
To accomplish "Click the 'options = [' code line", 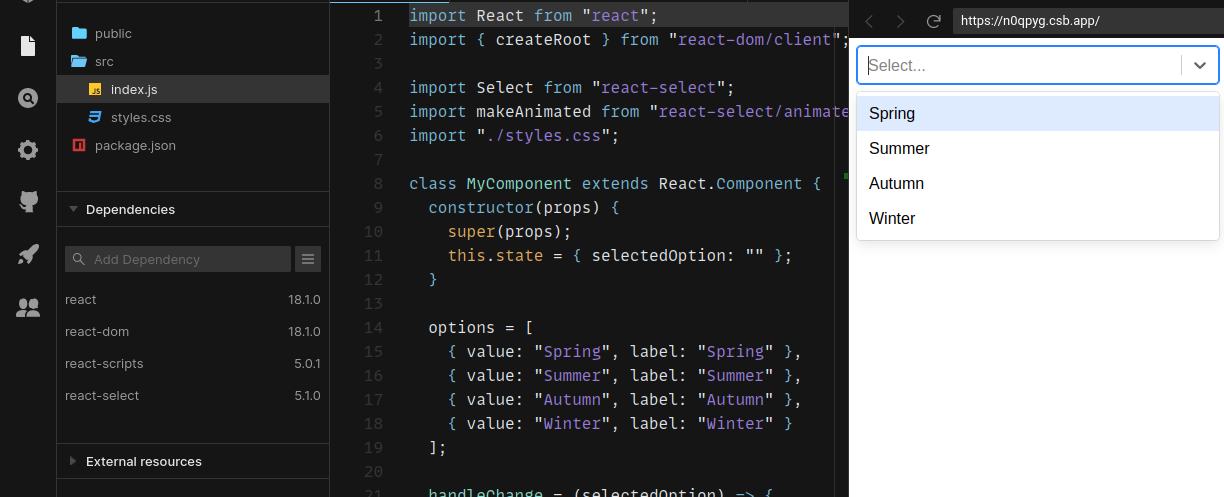I will click(480, 328).
